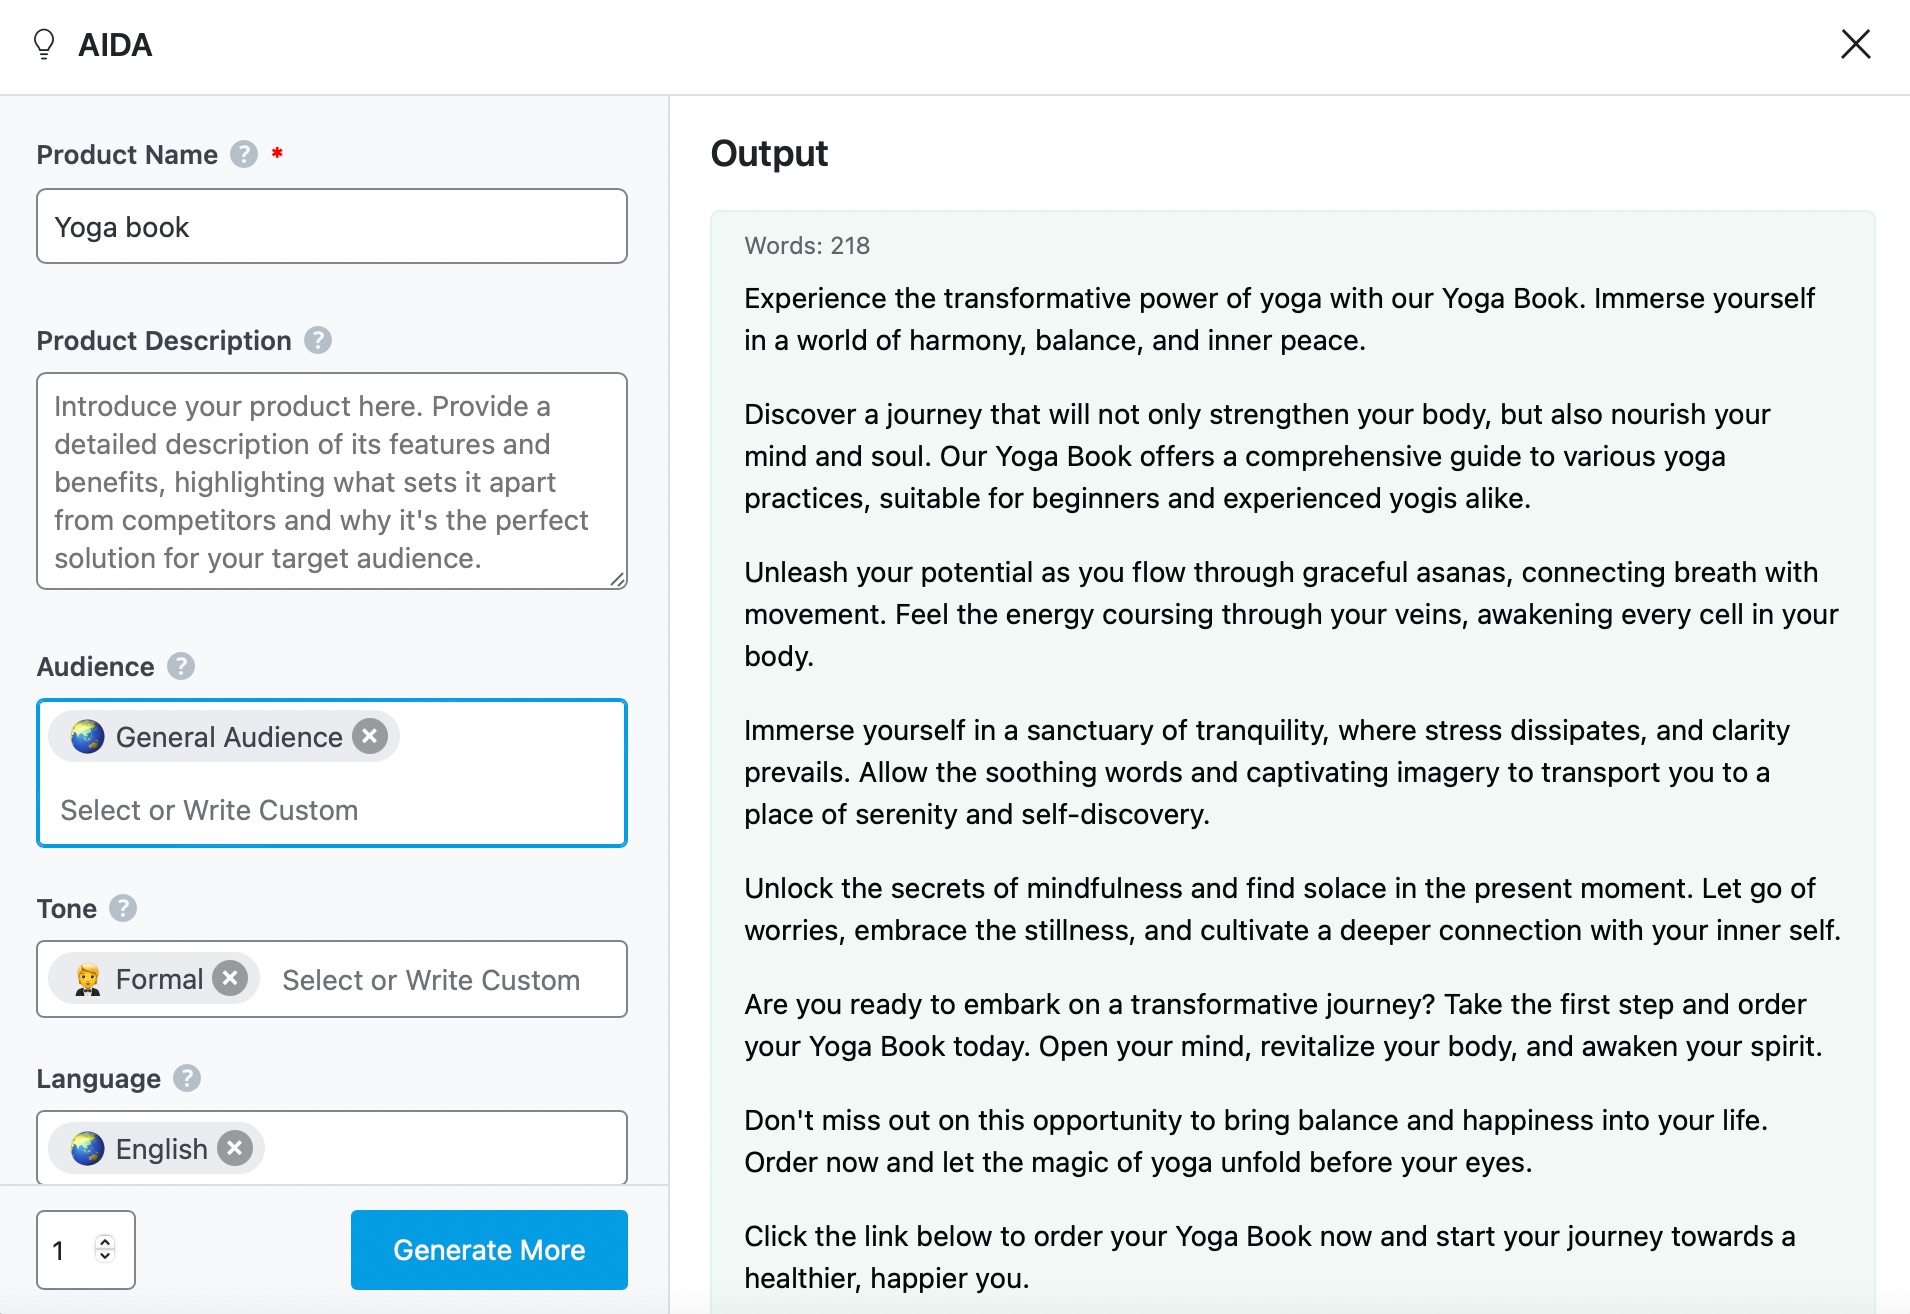Image resolution: width=1910 pixels, height=1314 pixels.
Task: Click into the Product Description textarea
Action: (x=332, y=481)
